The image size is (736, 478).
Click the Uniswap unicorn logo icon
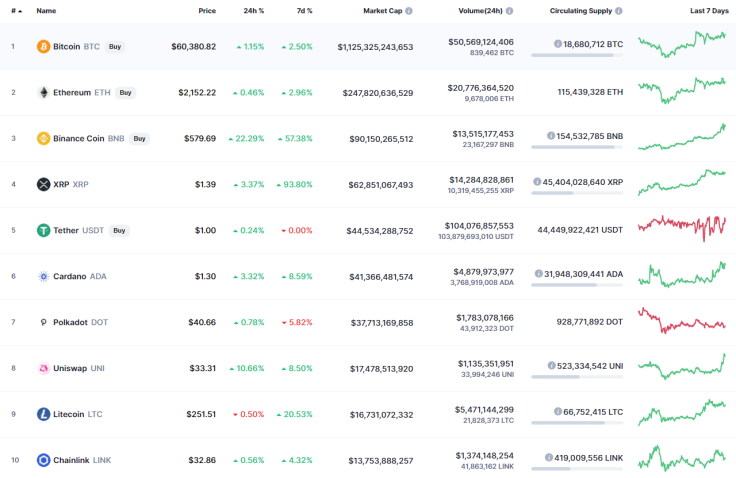43,369
